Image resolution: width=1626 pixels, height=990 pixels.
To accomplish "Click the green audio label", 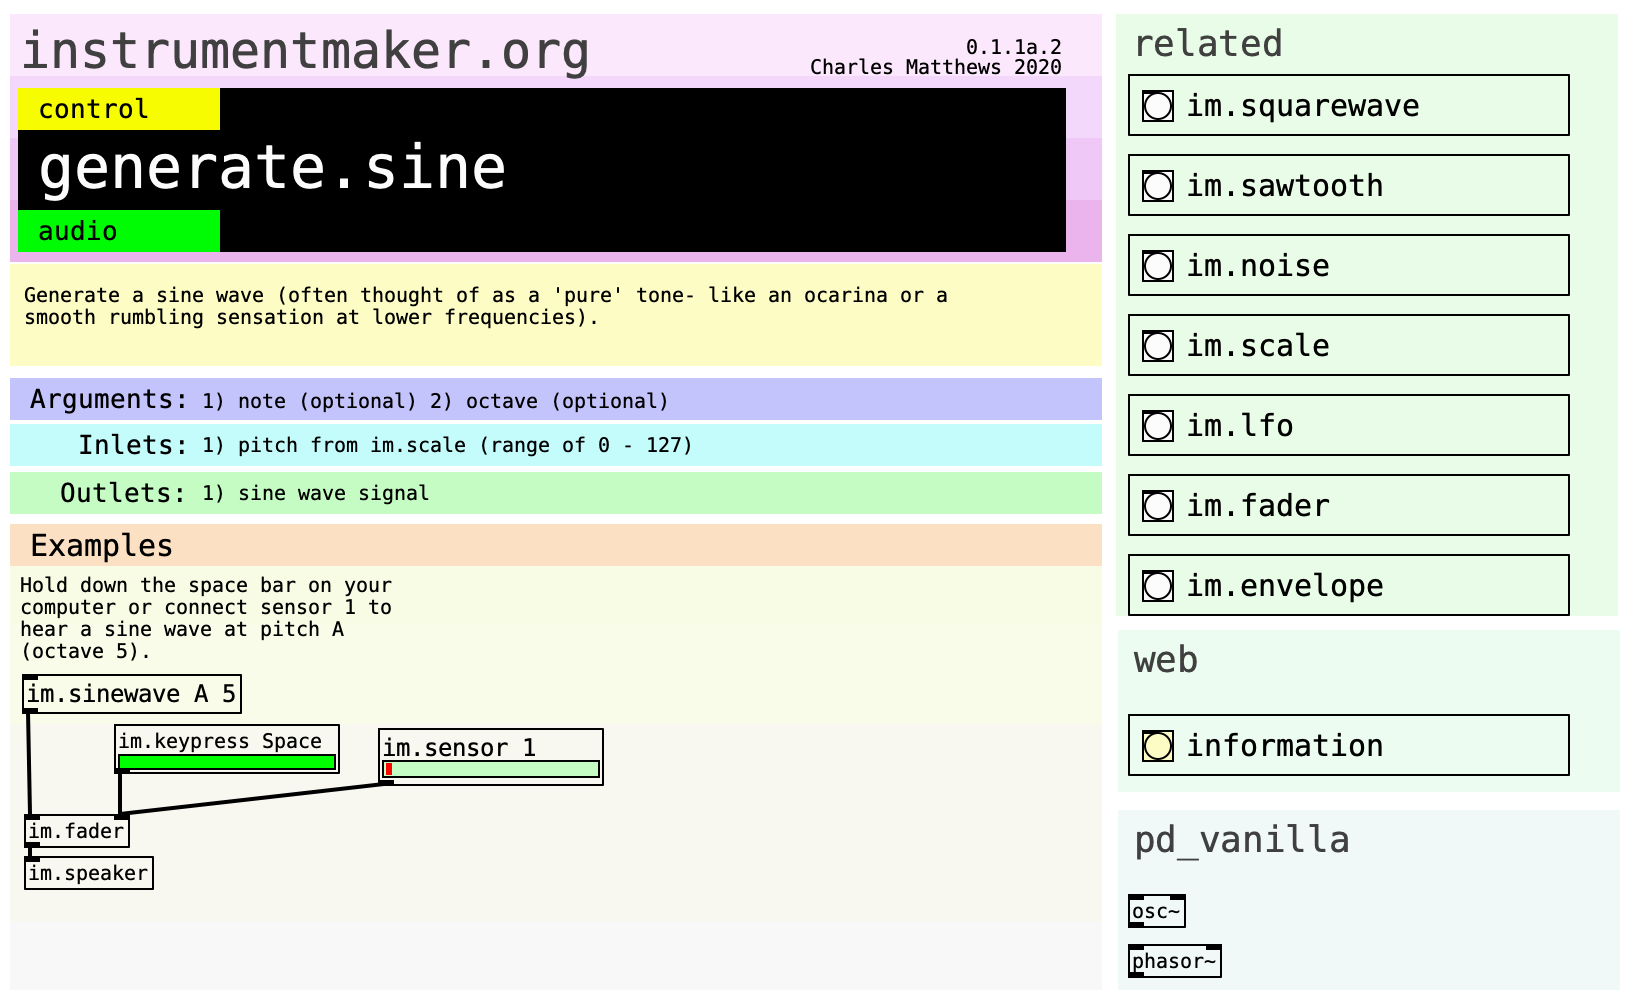I will (x=119, y=231).
